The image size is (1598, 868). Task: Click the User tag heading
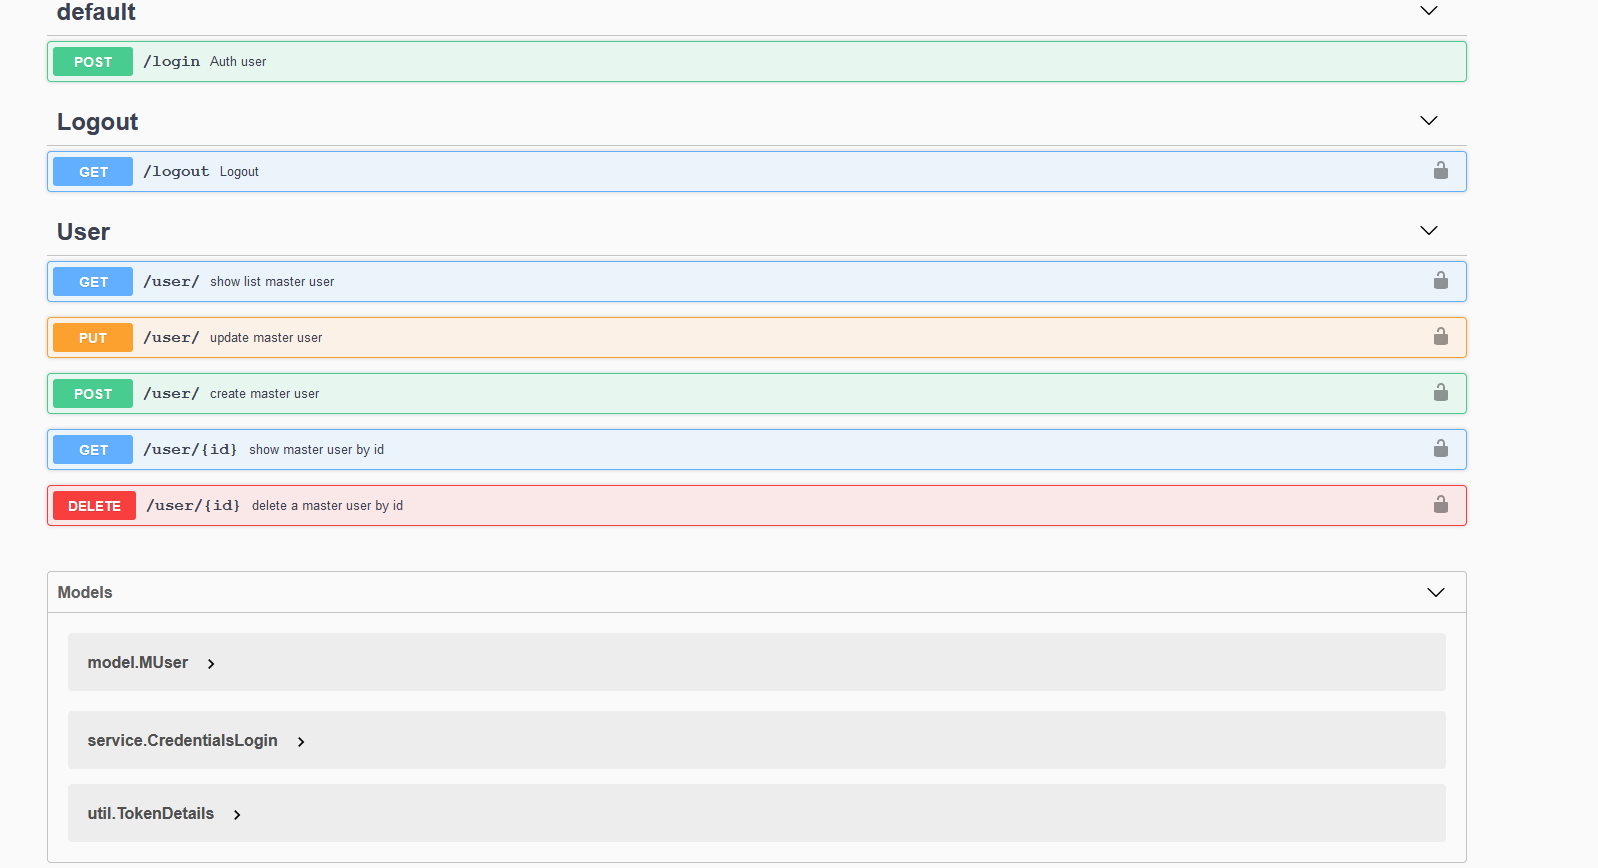(83, 232)
